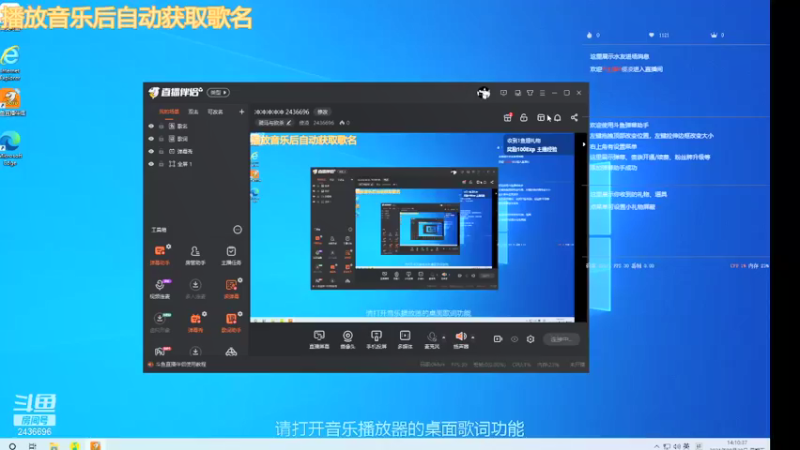Click the share icon in room toolbar

pos(574,118)
